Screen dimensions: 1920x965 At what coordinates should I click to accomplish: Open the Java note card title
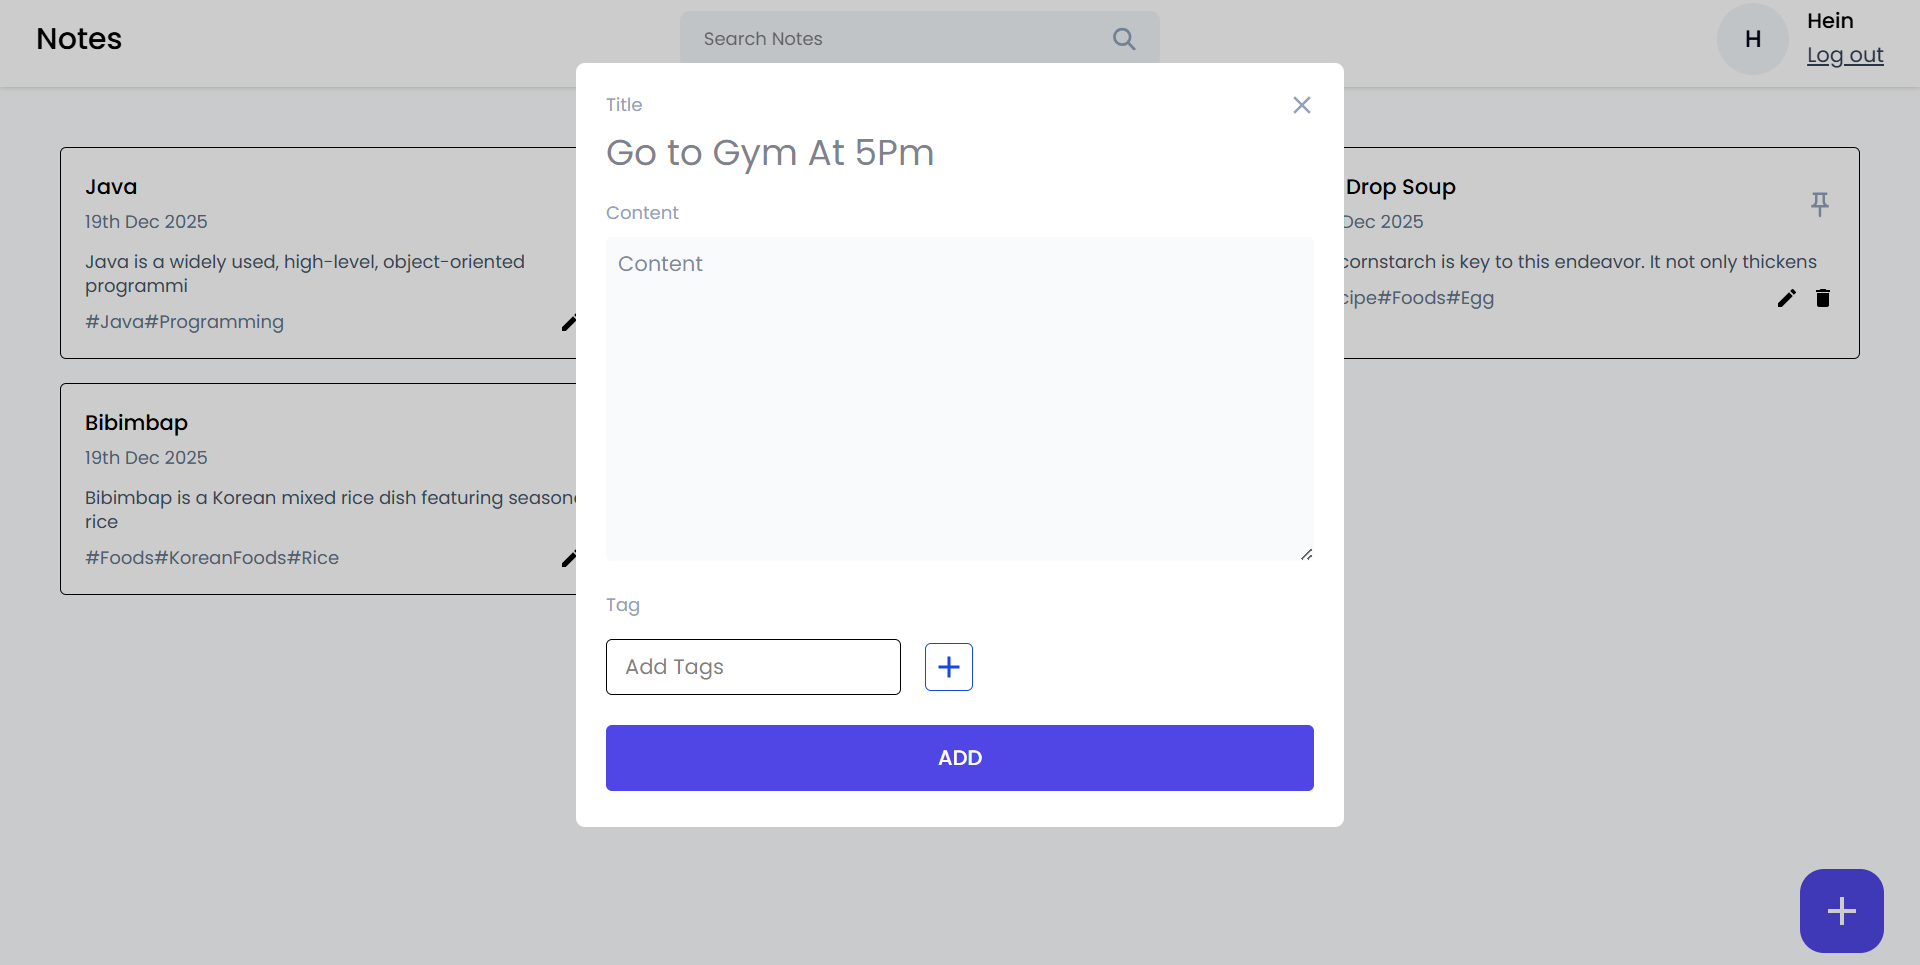pyautogui.click(x=111, y=187)
